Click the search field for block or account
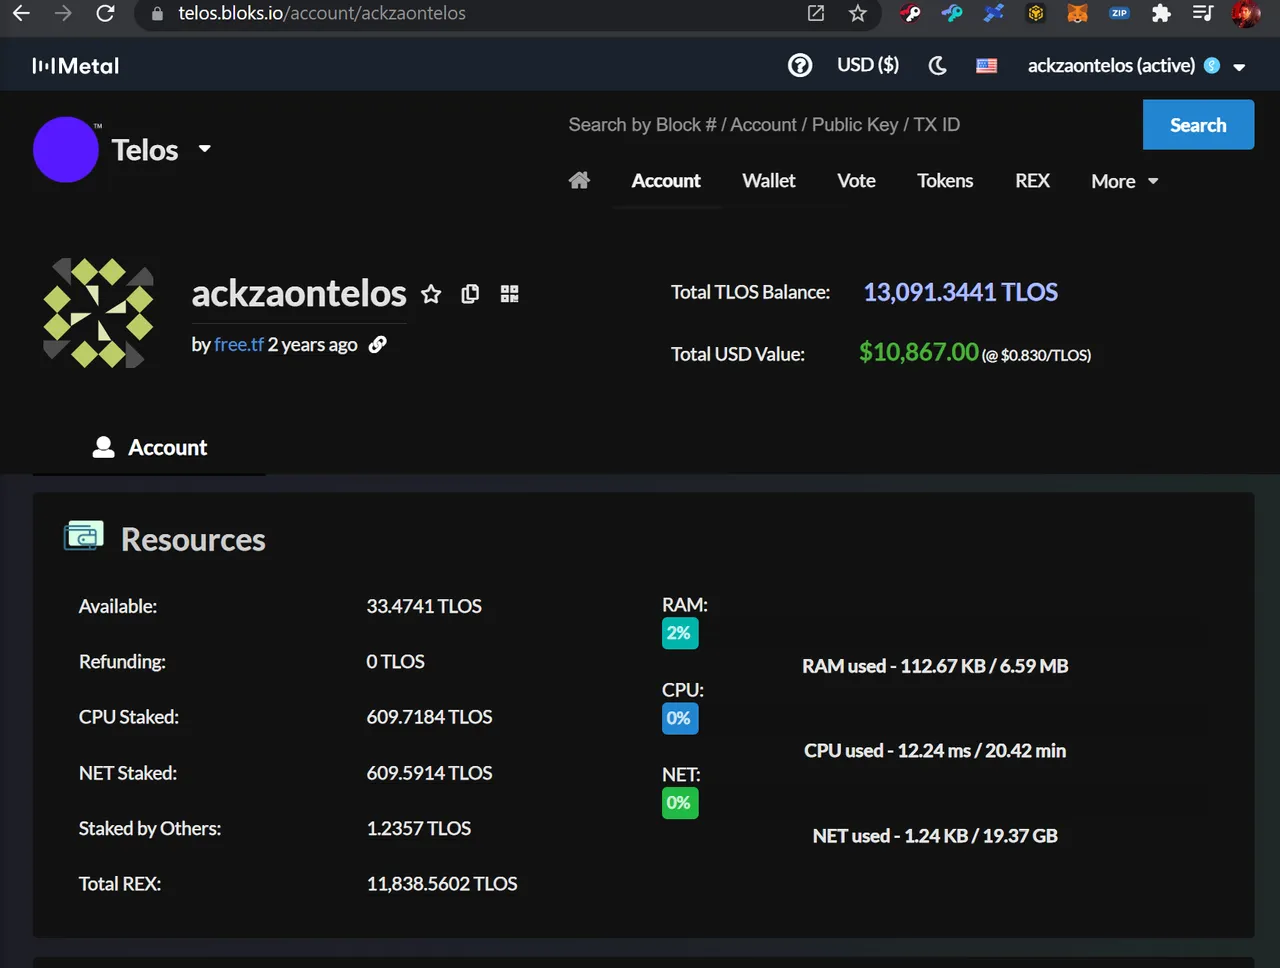The image size is (1280, 968). tap(850, 125)
